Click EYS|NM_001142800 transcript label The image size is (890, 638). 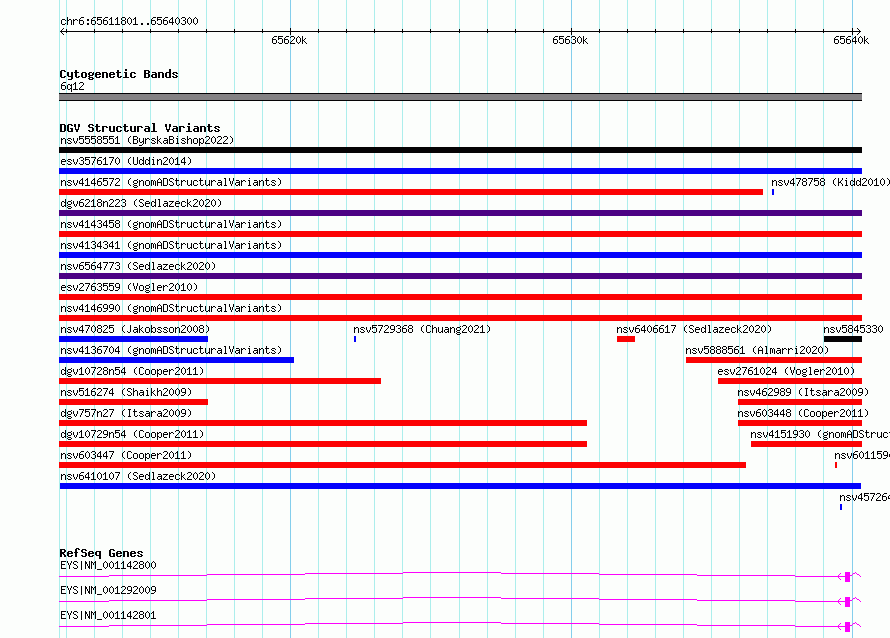point(108,565)
